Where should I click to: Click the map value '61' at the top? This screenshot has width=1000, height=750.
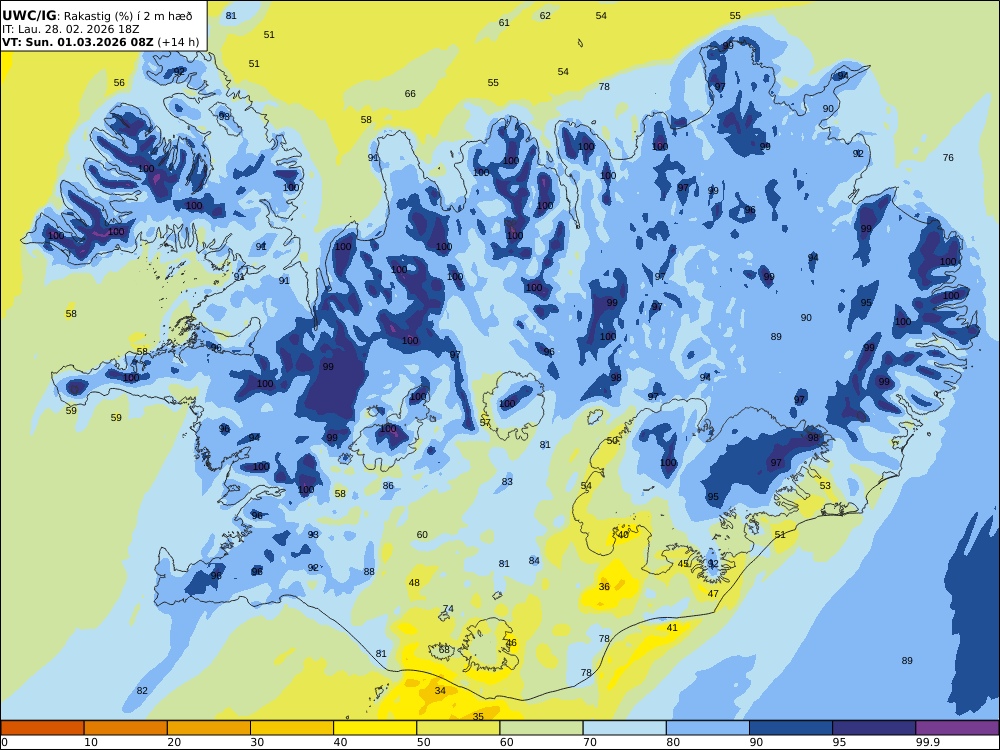click(x=504, y=23)
